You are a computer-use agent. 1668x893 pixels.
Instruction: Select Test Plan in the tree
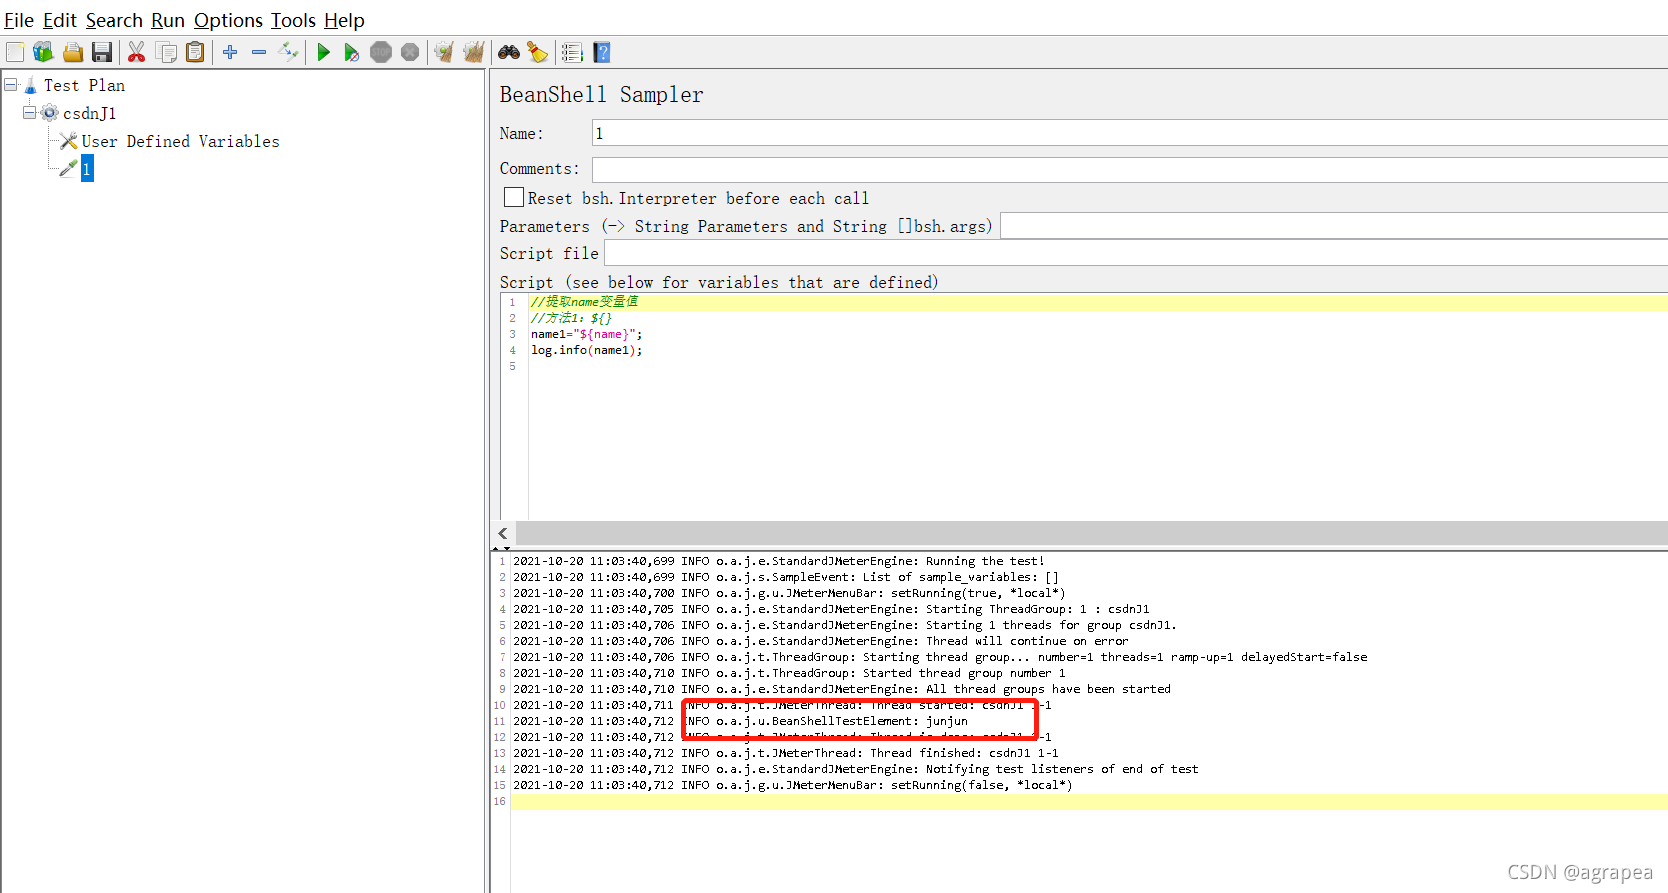click(84, 85)
